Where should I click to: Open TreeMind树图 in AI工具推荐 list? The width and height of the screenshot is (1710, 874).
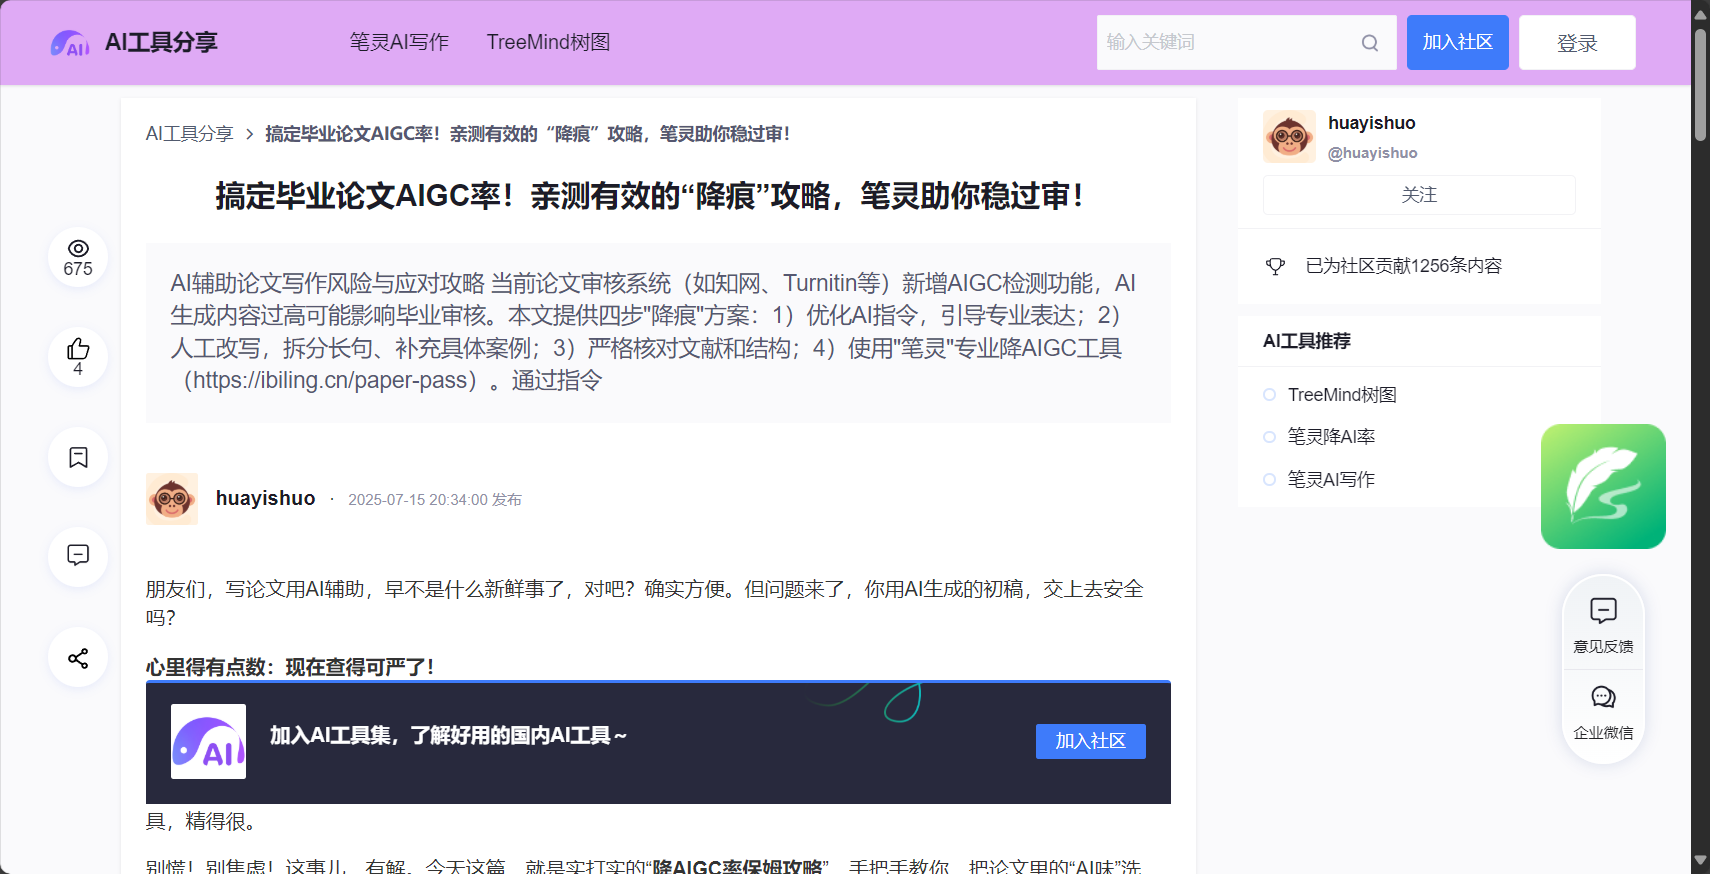[x=1341, y=395]
